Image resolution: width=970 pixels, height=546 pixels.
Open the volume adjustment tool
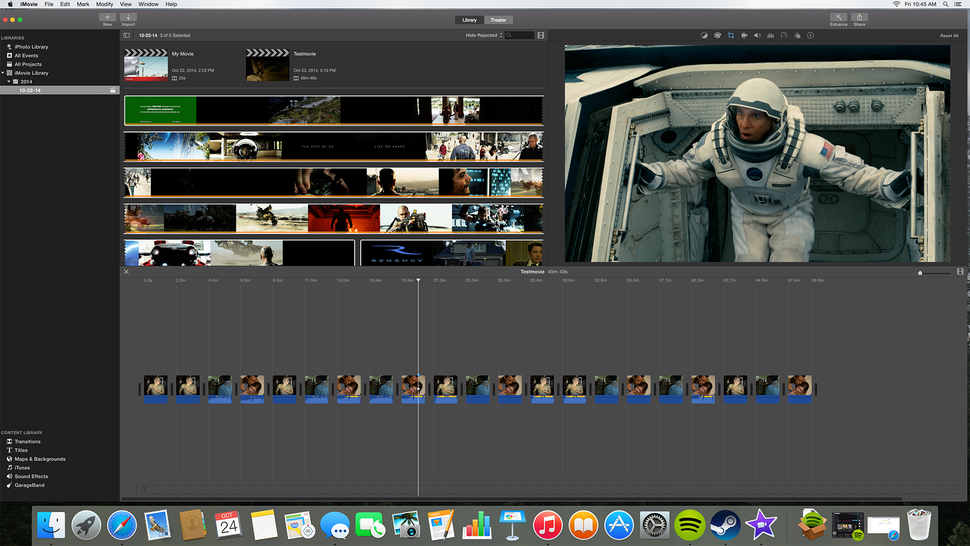[x=757, y=35]
